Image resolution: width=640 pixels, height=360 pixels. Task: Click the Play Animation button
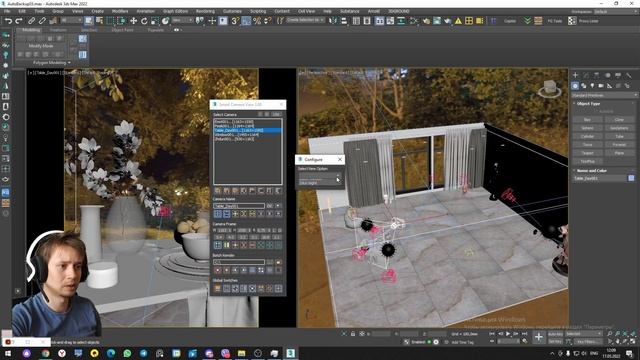508,334
